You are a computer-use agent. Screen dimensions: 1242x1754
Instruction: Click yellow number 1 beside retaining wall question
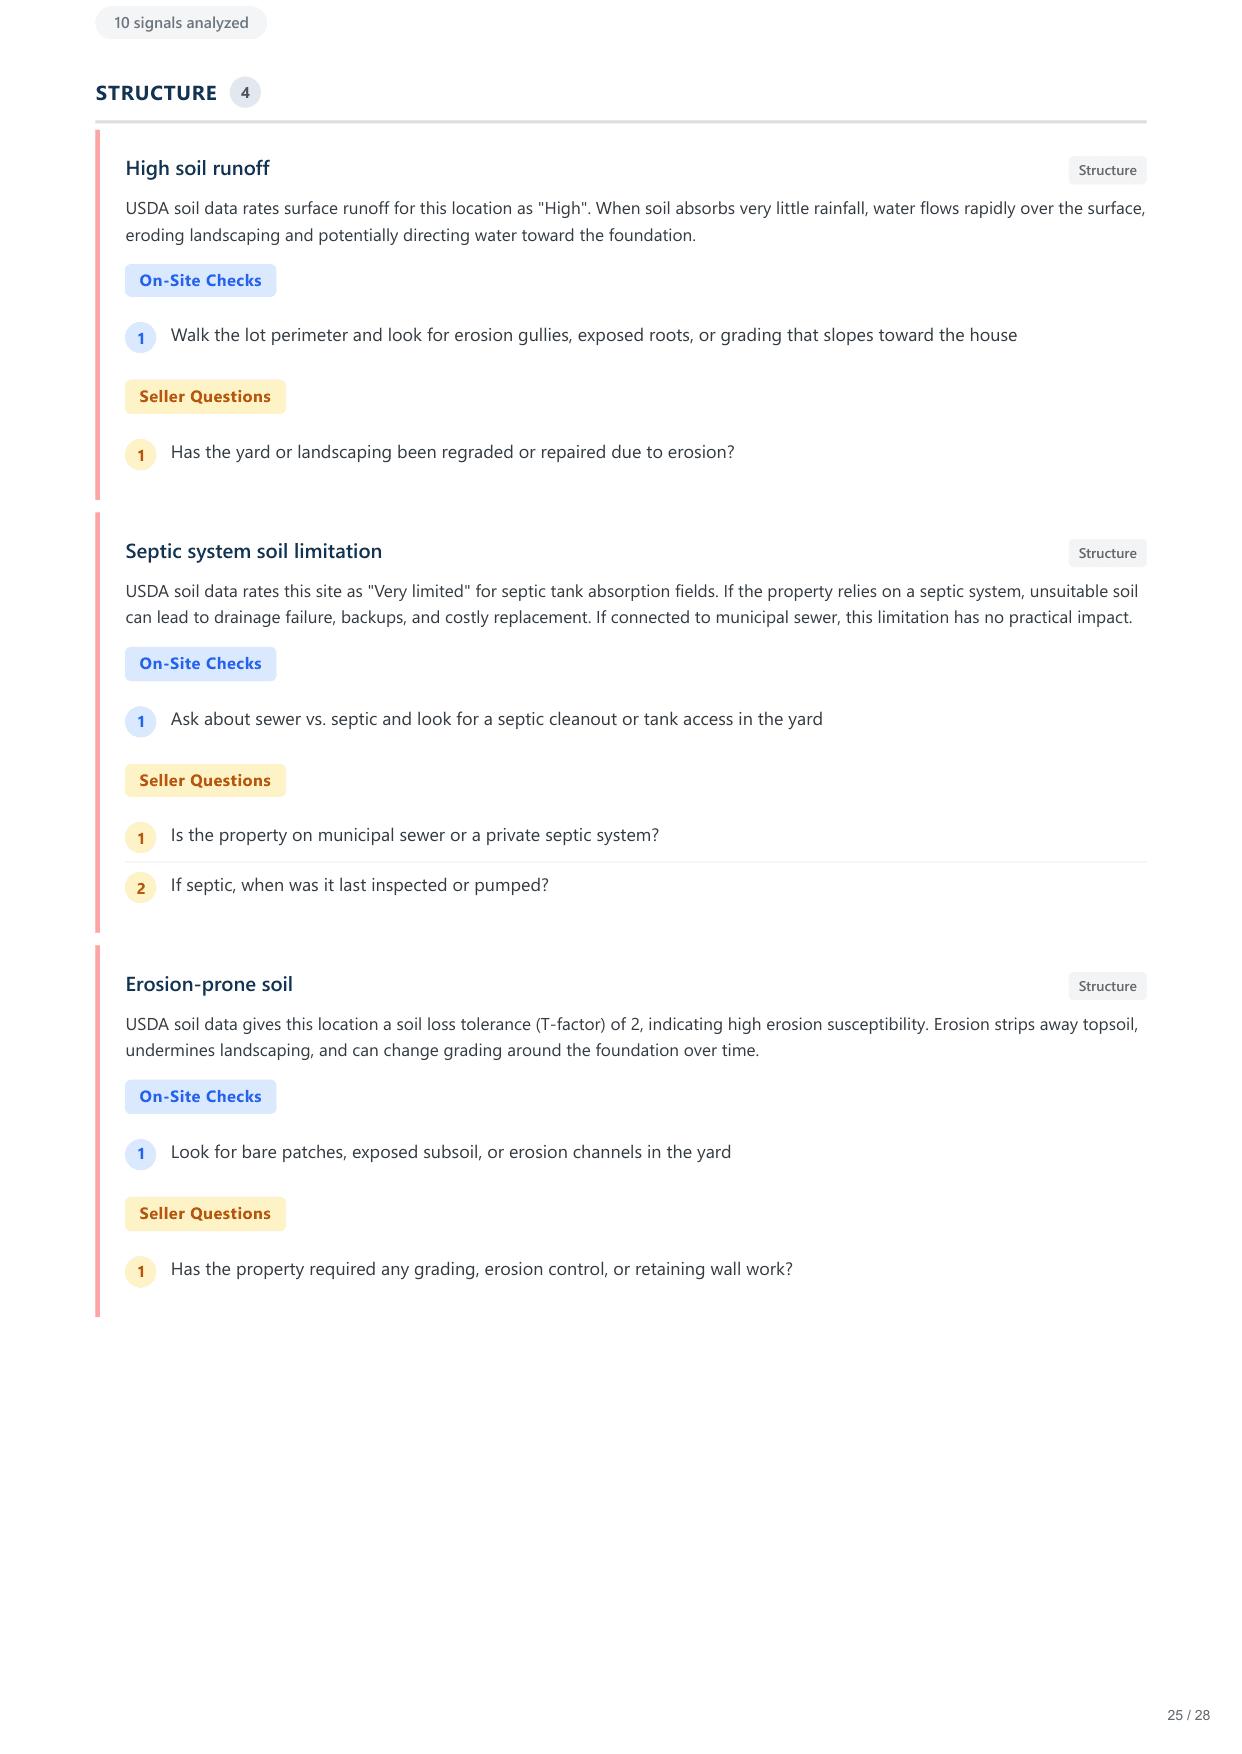pos(141,1271)
